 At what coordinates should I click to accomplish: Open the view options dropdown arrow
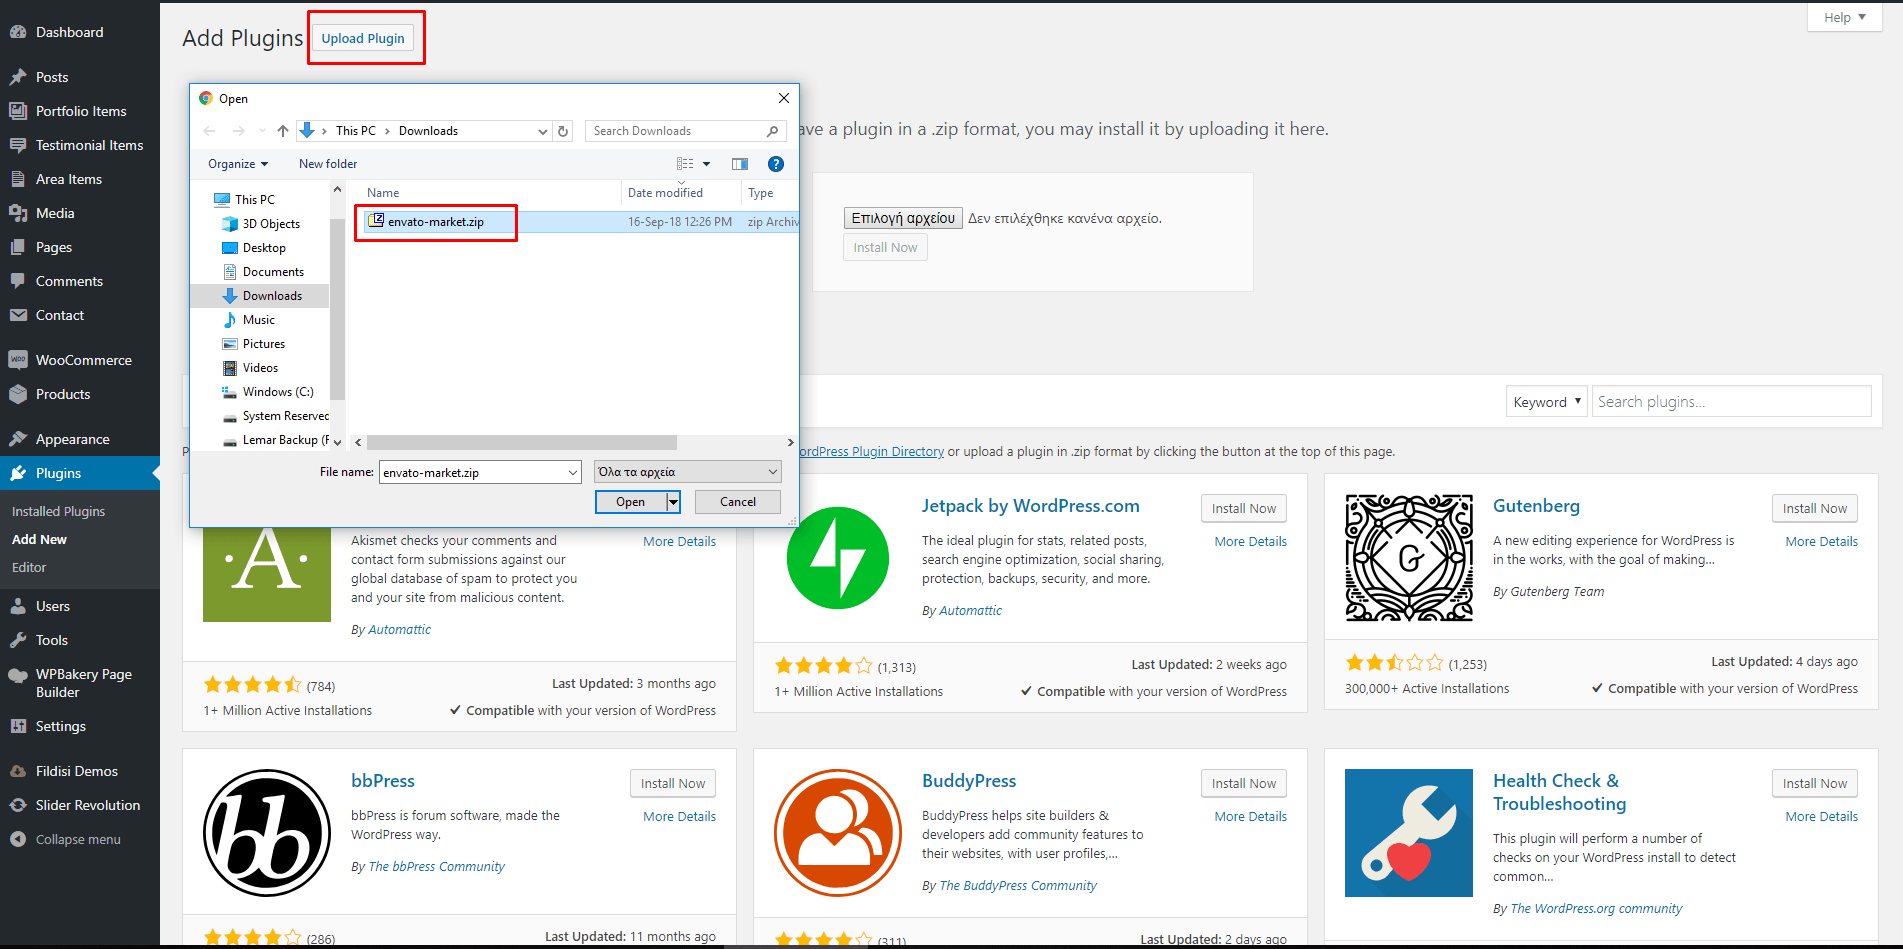point(706,164)
